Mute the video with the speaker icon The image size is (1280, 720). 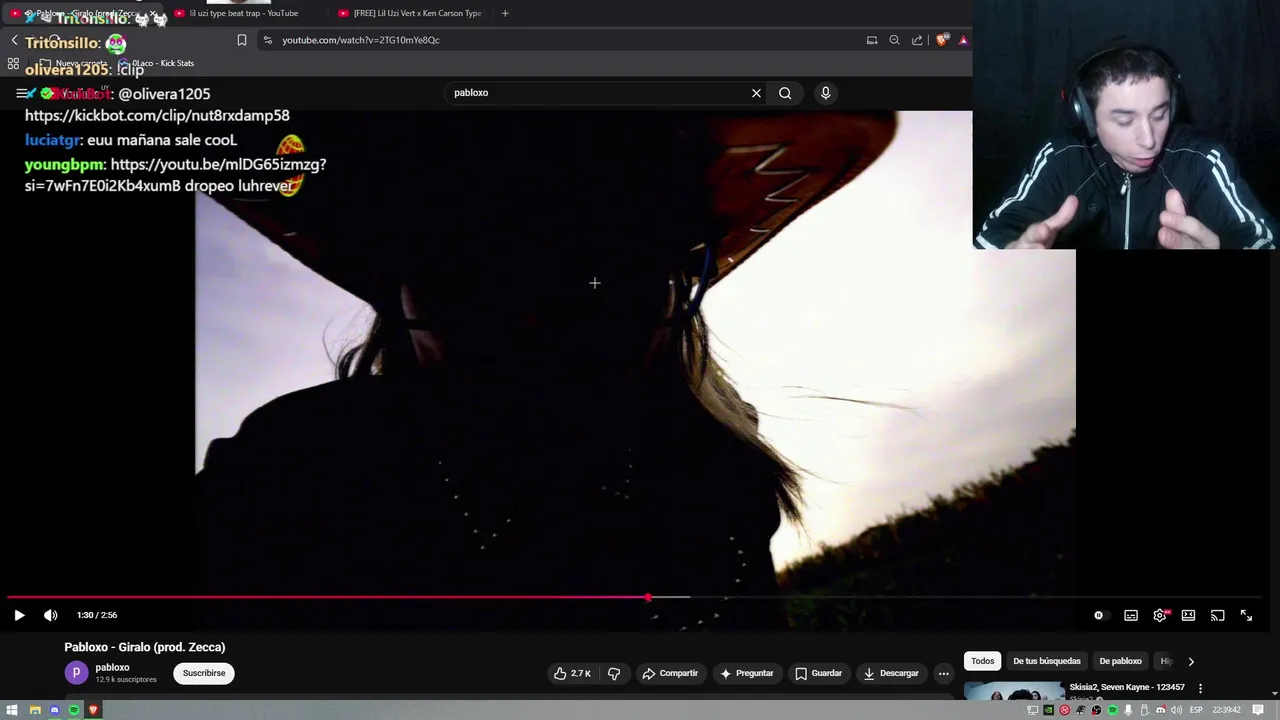(x=51, y=615)
